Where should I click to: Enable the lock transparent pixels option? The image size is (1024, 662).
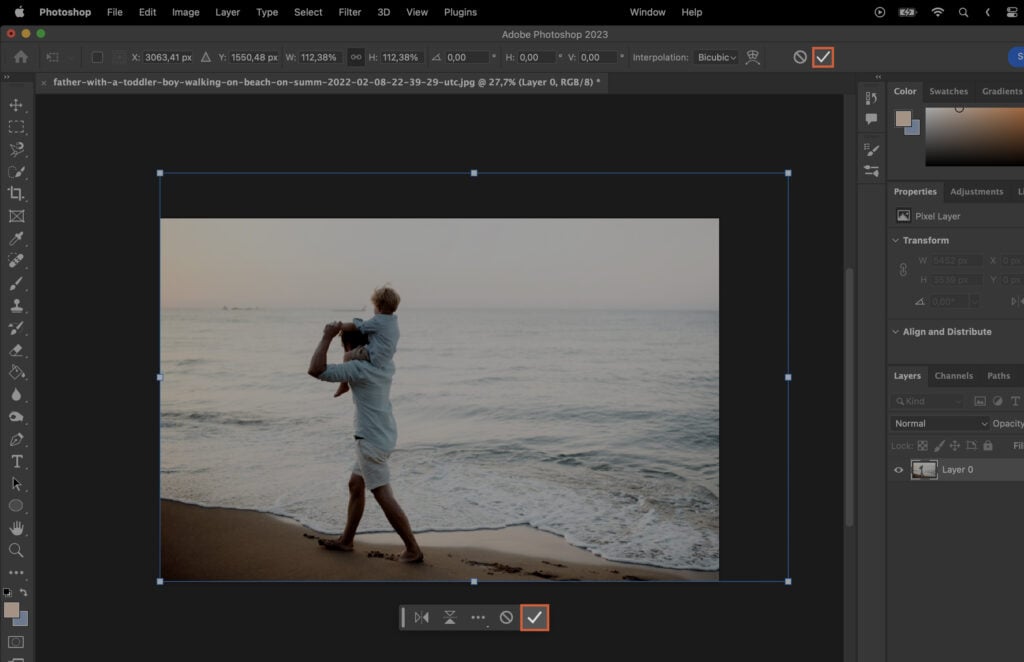923,446
